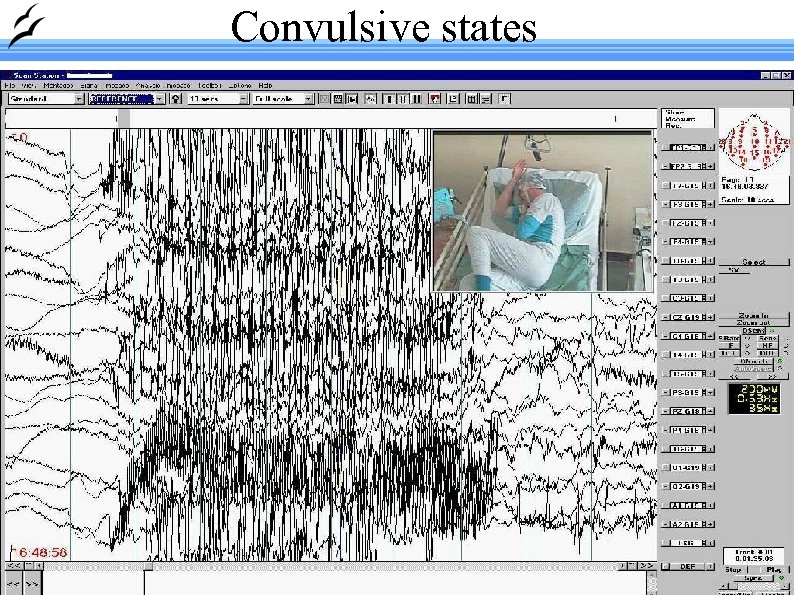
Task: Click the Zoom Out button
Action: pos(753,323)
